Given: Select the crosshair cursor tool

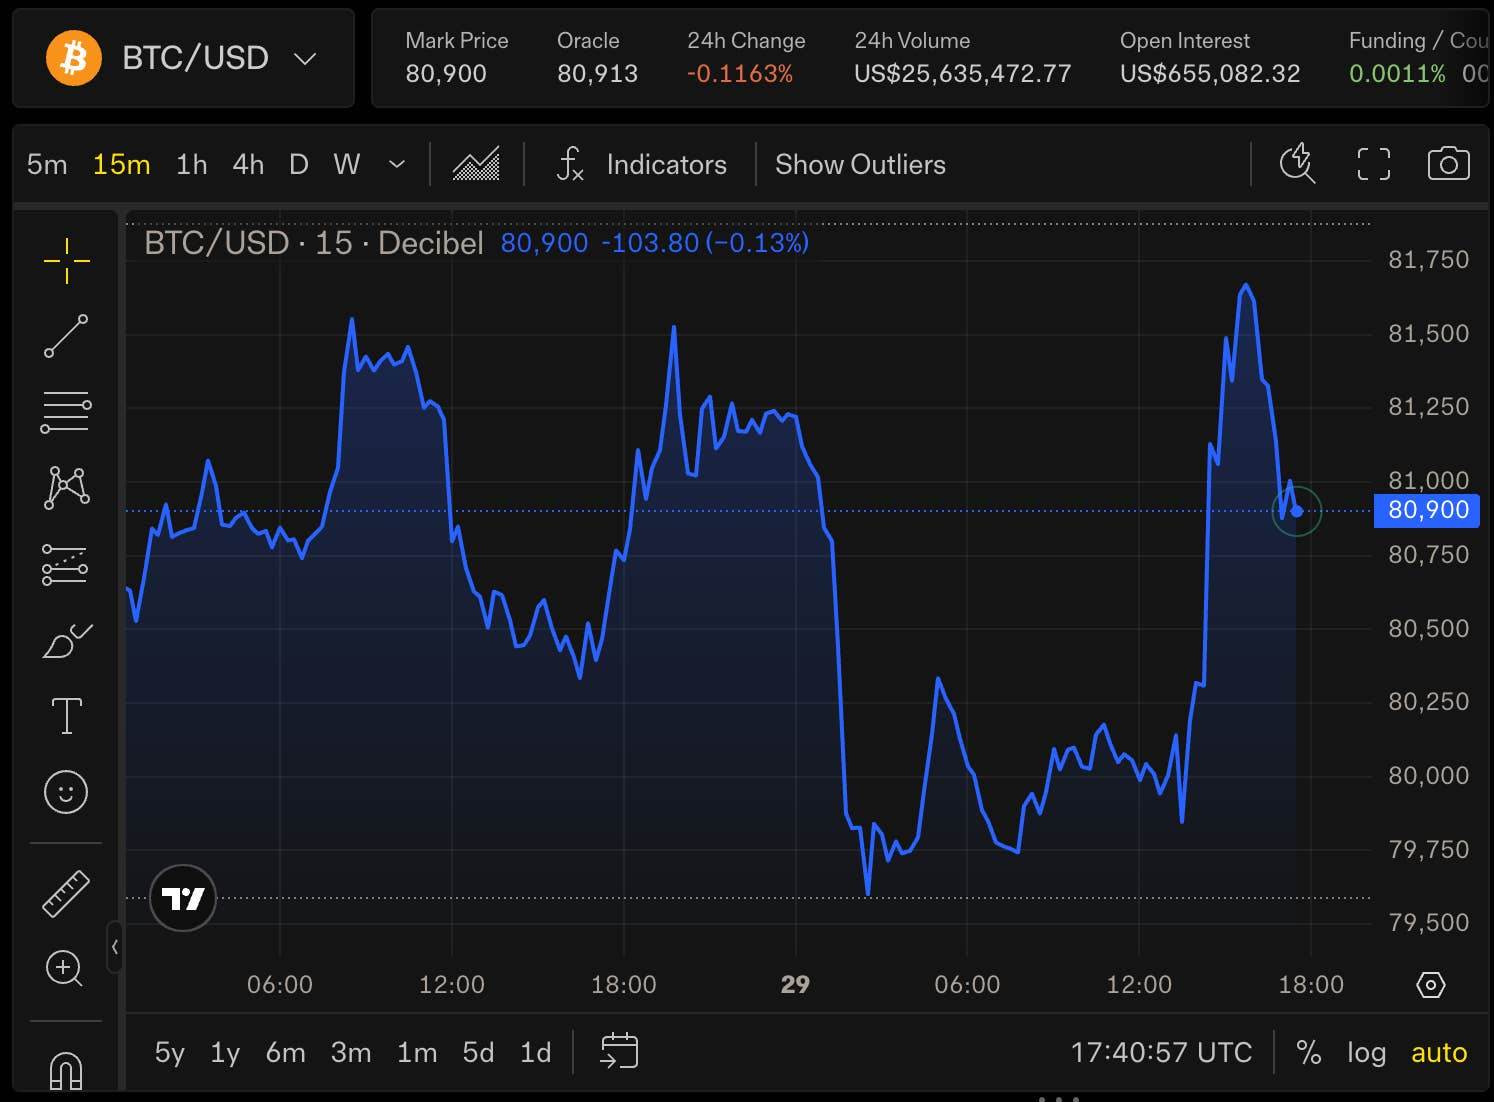Looking at the screenshot, I should 66,261.
